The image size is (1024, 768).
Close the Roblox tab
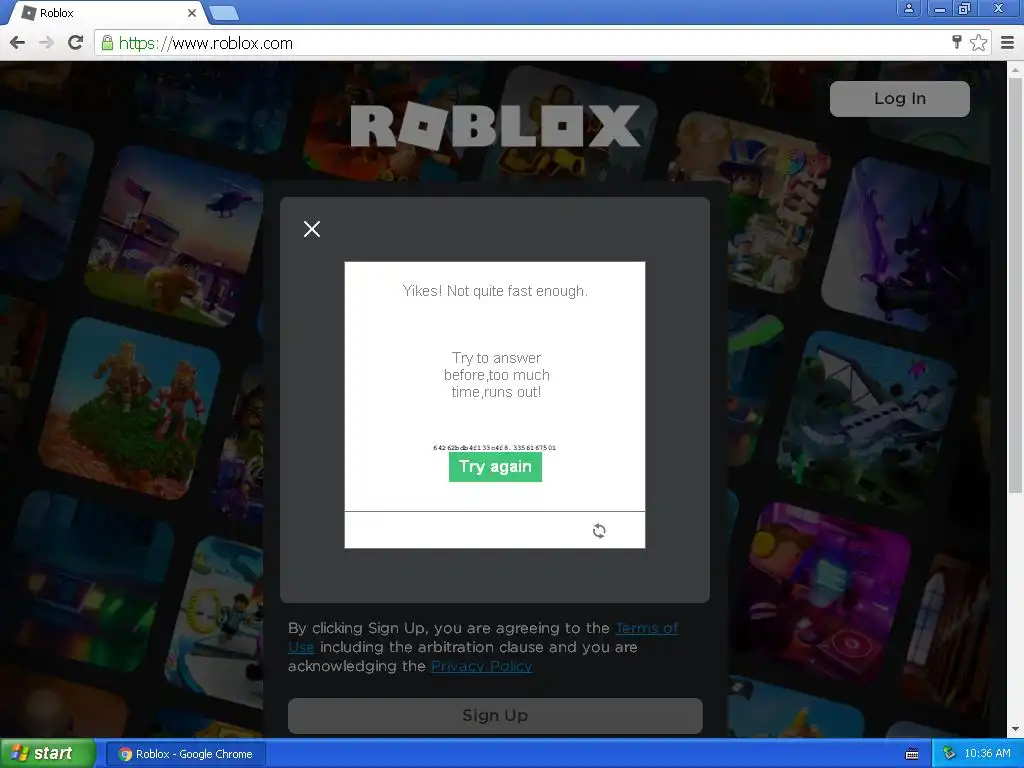[x=192, y=13]
